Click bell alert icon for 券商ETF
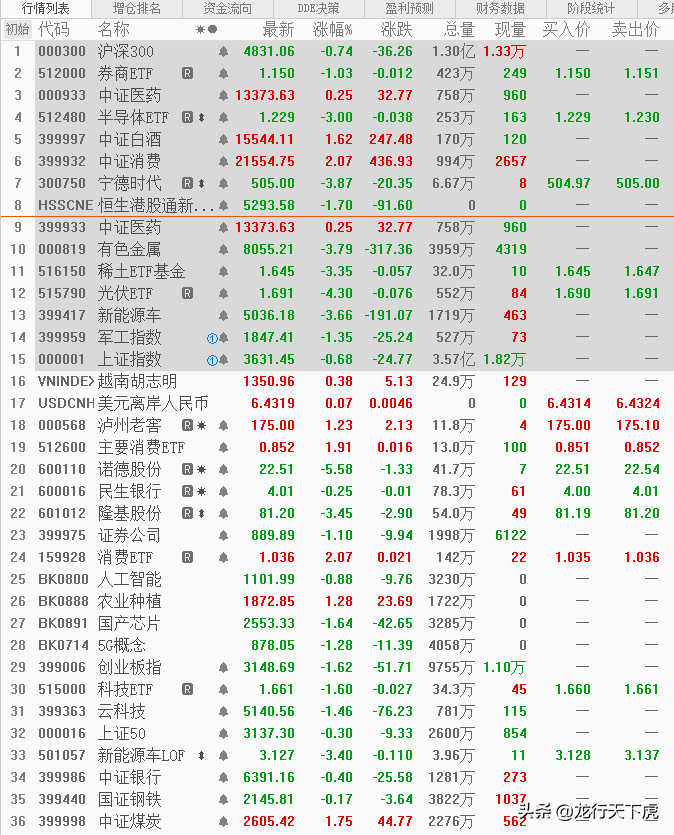Screen dimensions: 674x835 click(x=224, y=73)
